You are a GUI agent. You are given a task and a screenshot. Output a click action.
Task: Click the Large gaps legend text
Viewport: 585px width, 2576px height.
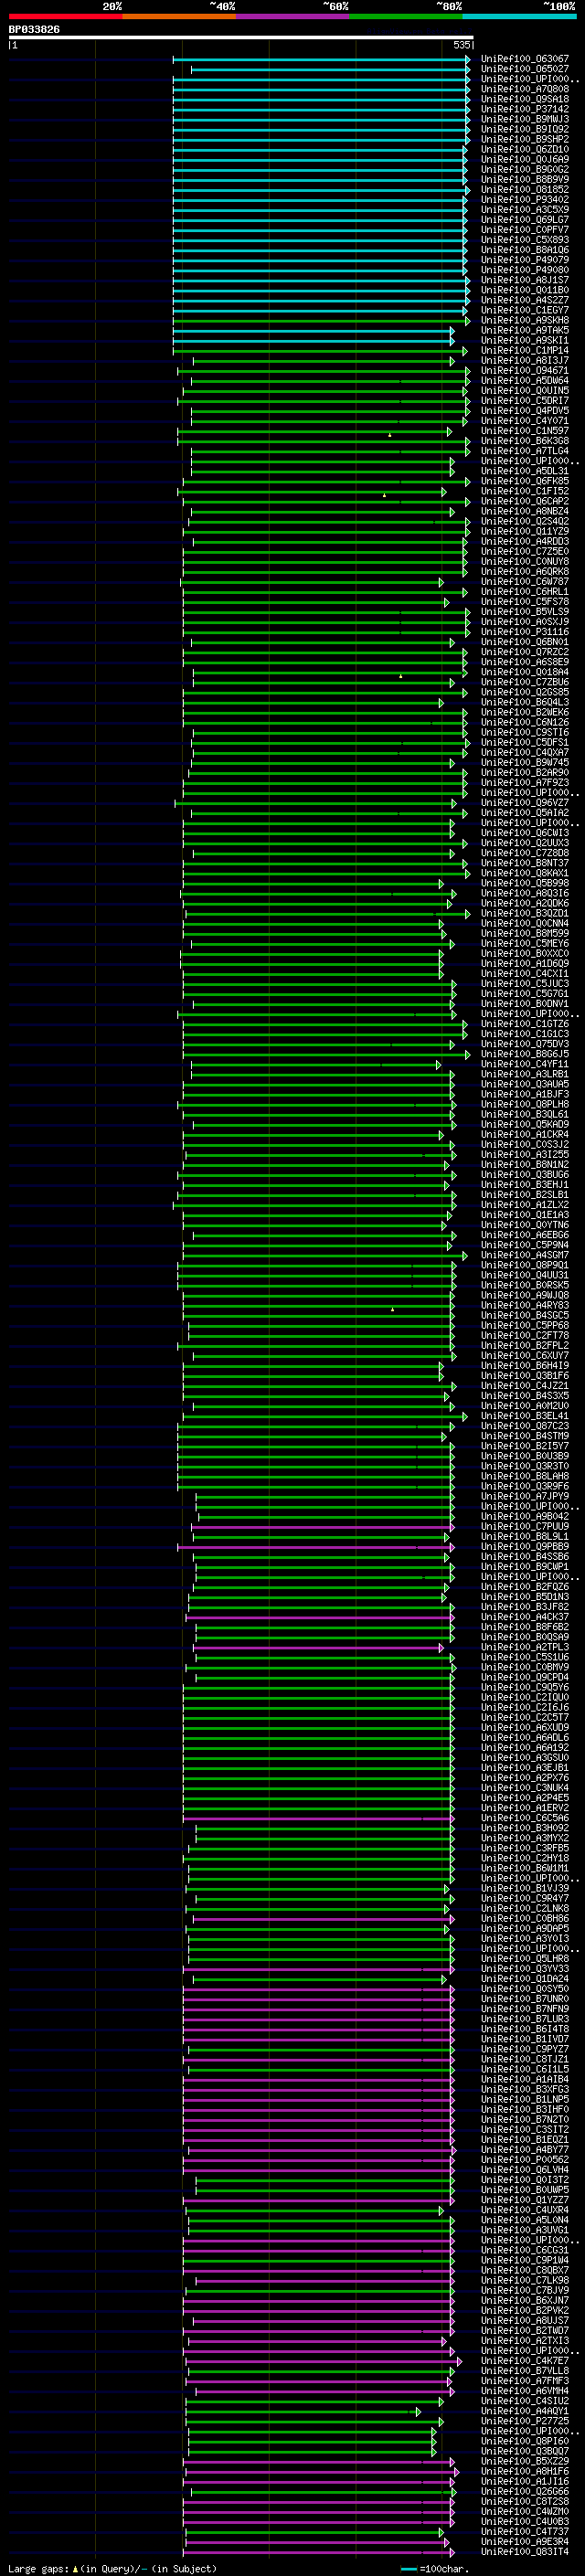(112, 2568)
